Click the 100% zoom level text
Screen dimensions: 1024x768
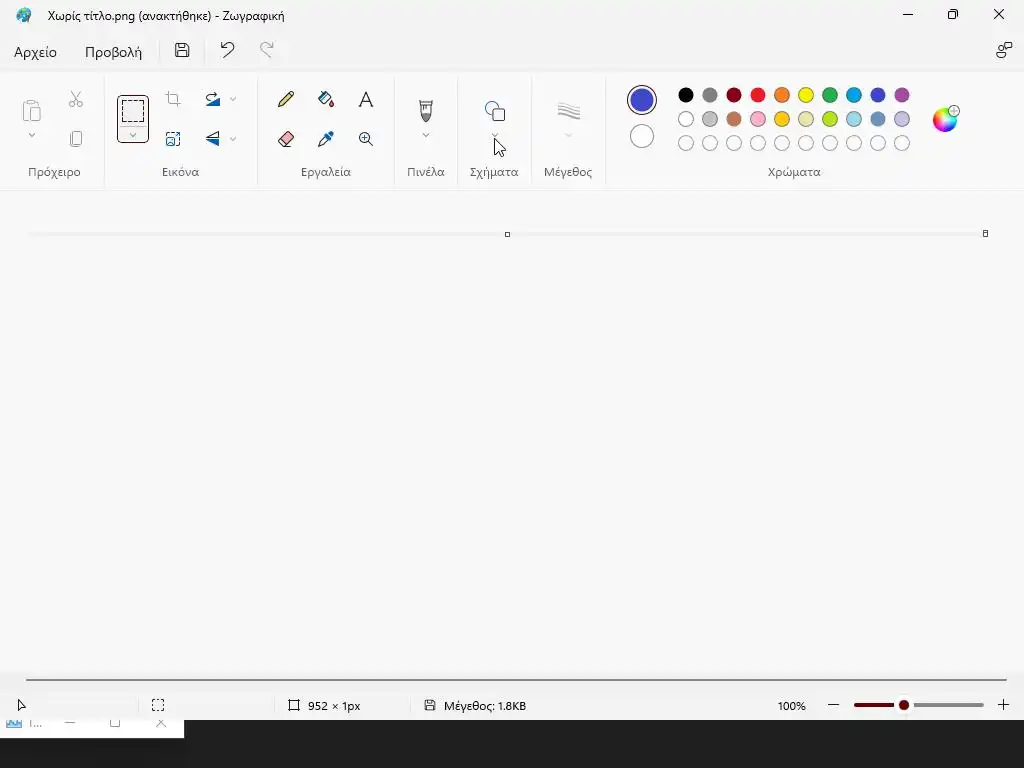click(792, 706)
